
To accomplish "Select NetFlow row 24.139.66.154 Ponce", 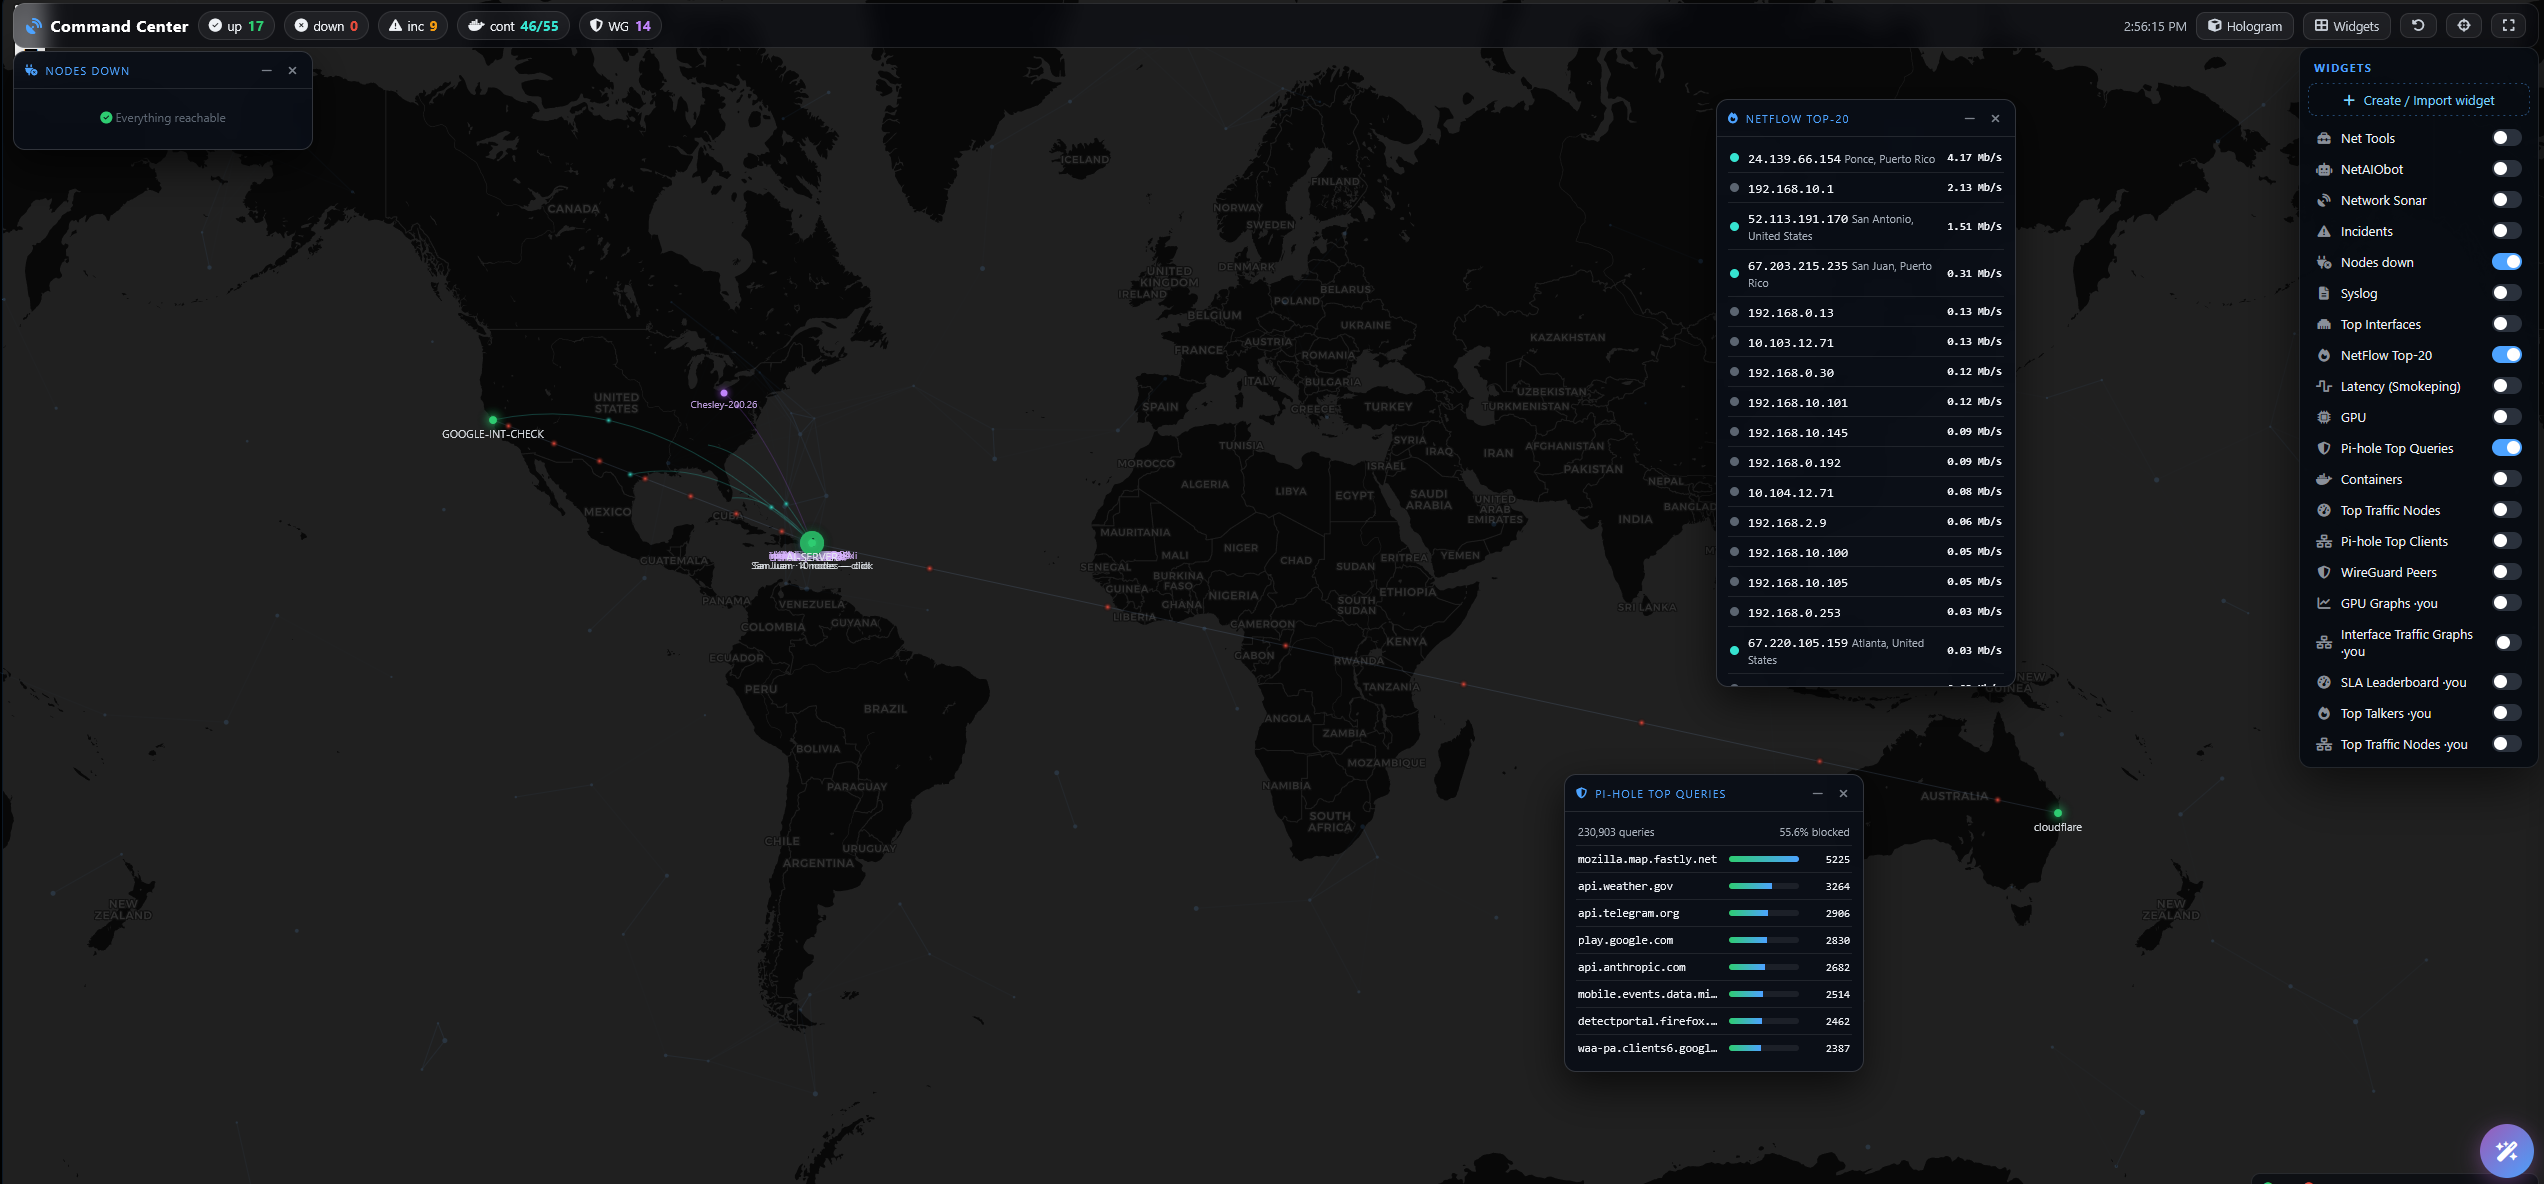I will [x=1865, y=158].
